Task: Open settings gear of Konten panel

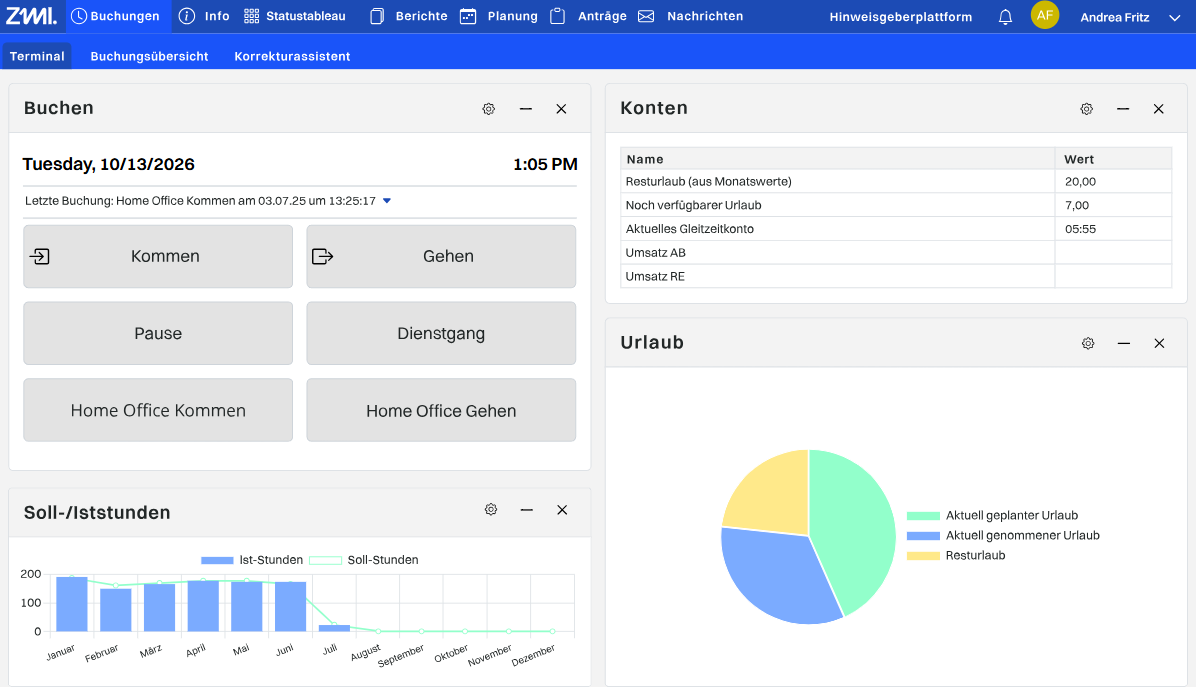Action: click(x=1086, y=109)
